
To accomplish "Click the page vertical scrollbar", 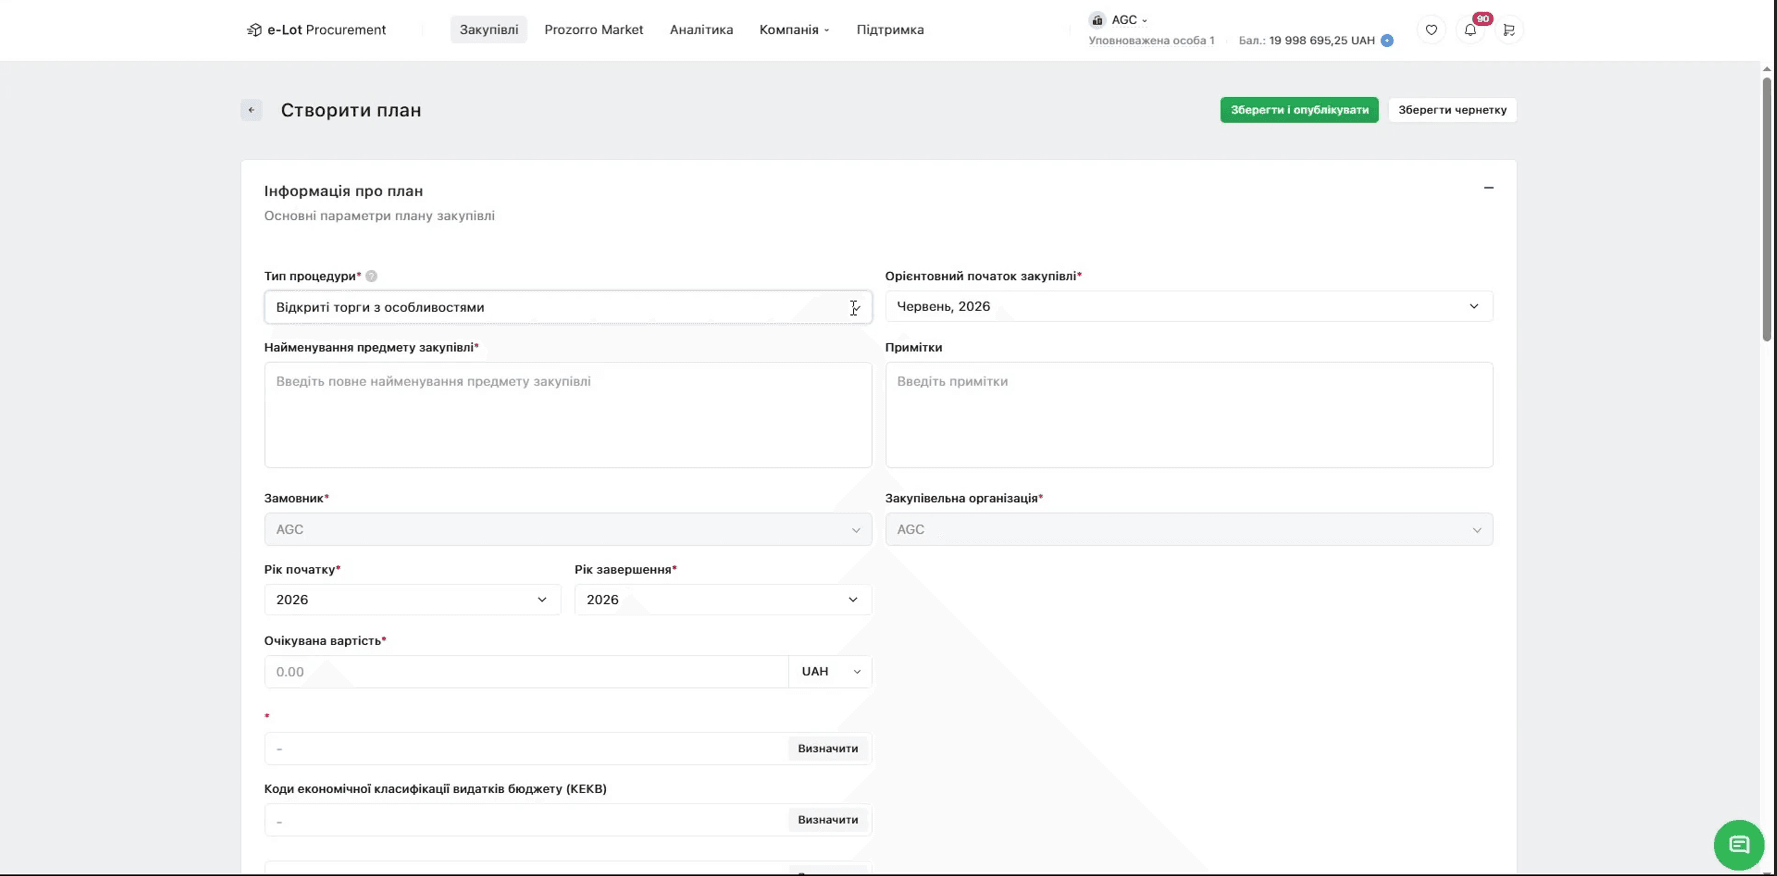I will 1767,210.
